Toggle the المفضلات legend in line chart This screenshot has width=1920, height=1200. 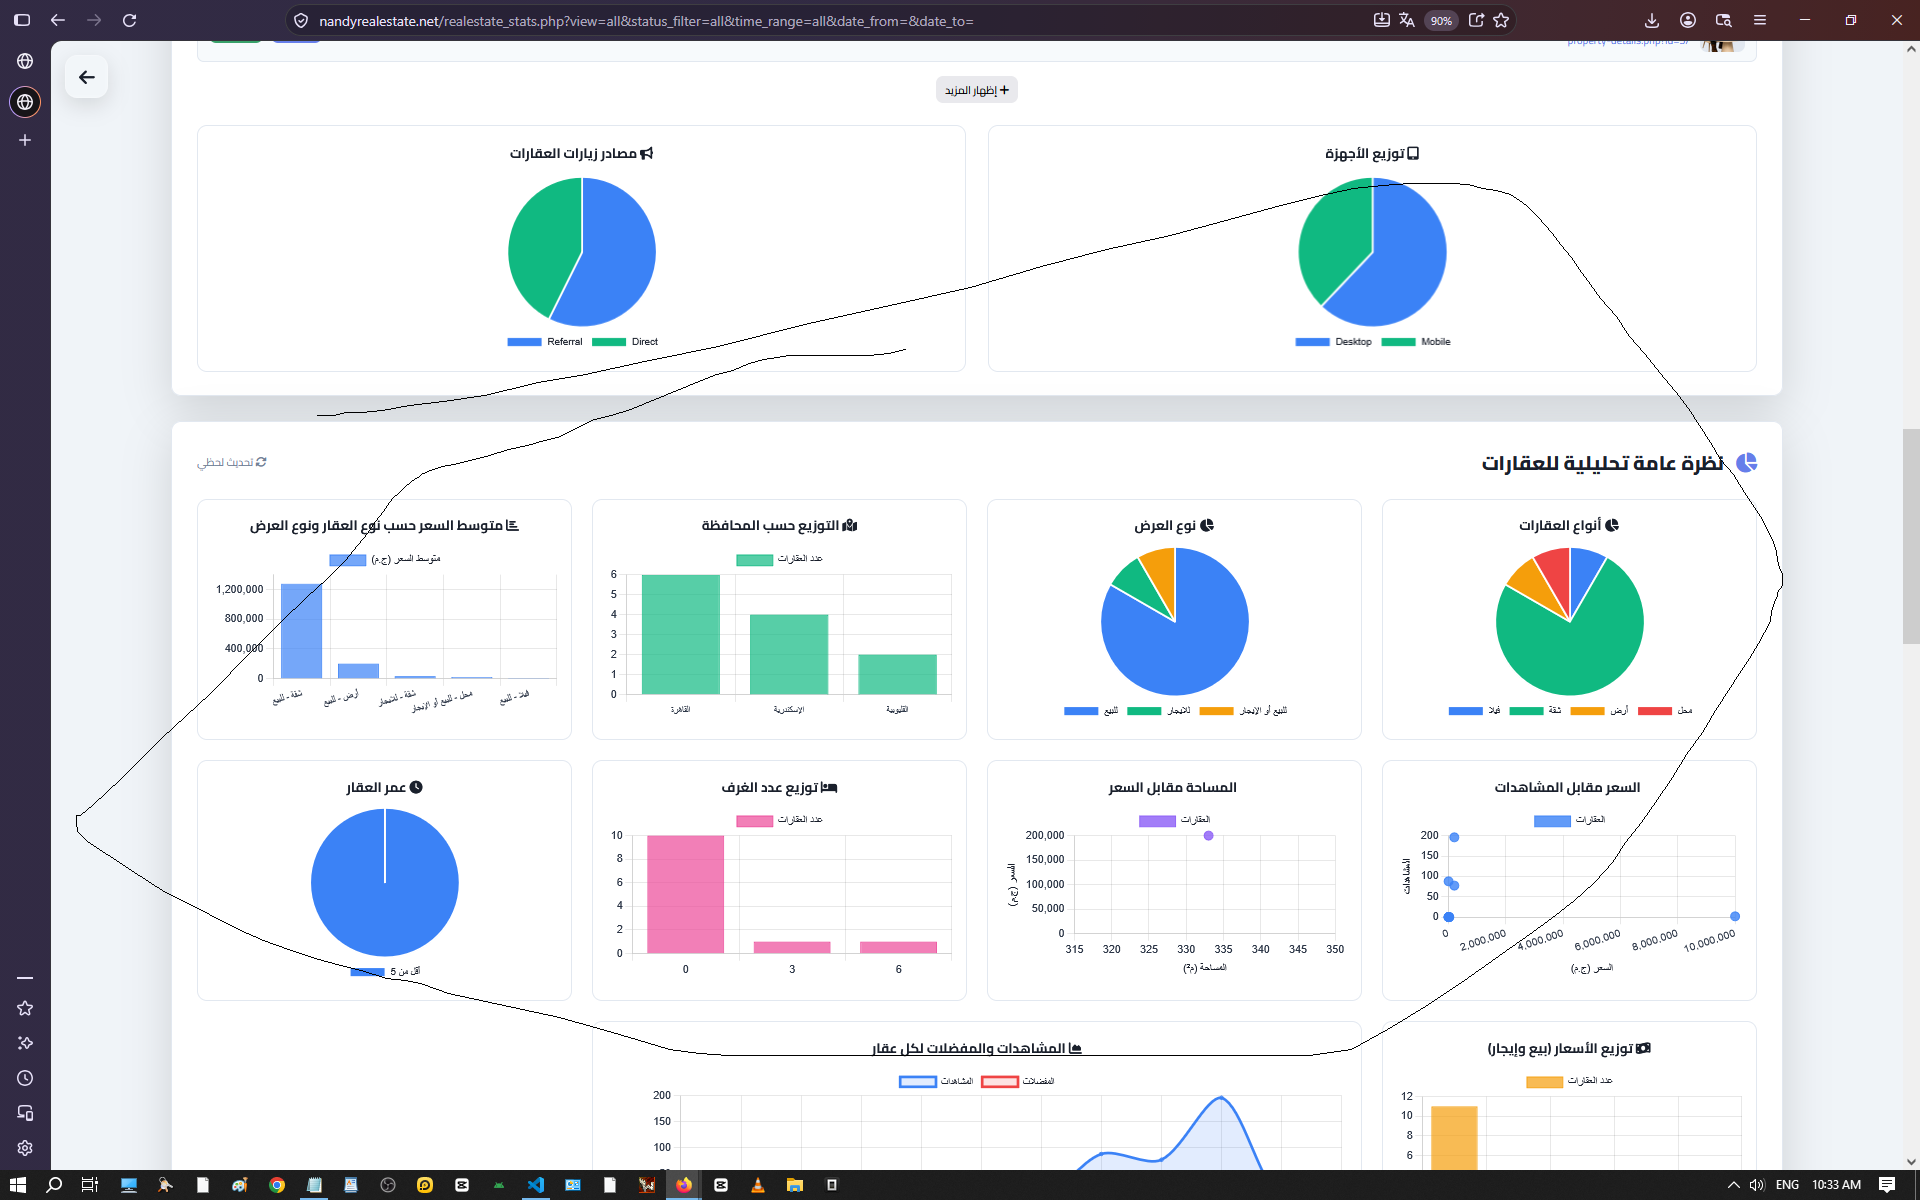click(1017, 1081)
